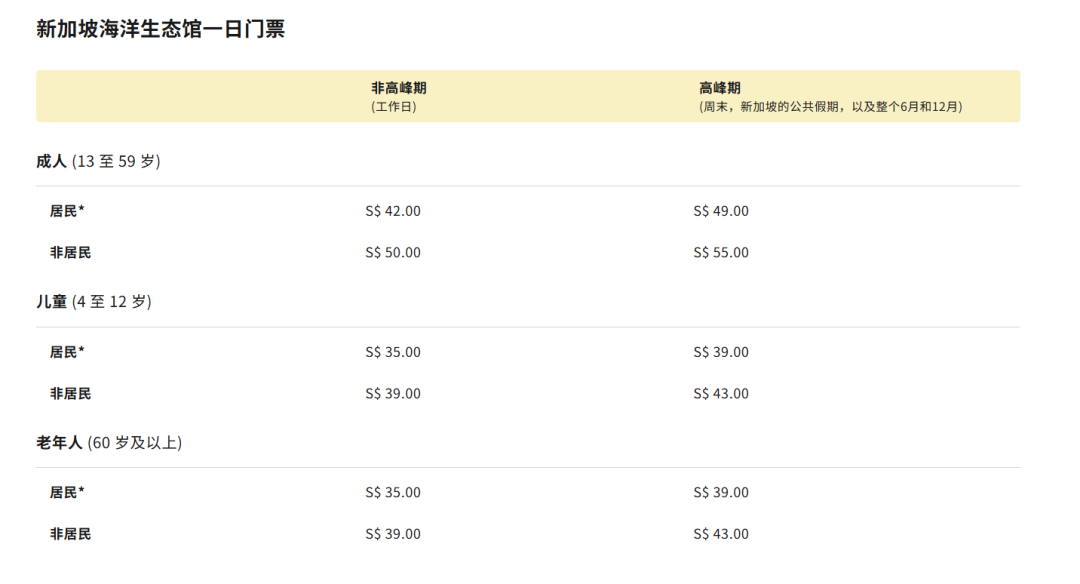Viewport: 1080px width, 584px height.
Task: Click adult non-resident peak price S$ 55.00
Action: click(720, 252)
